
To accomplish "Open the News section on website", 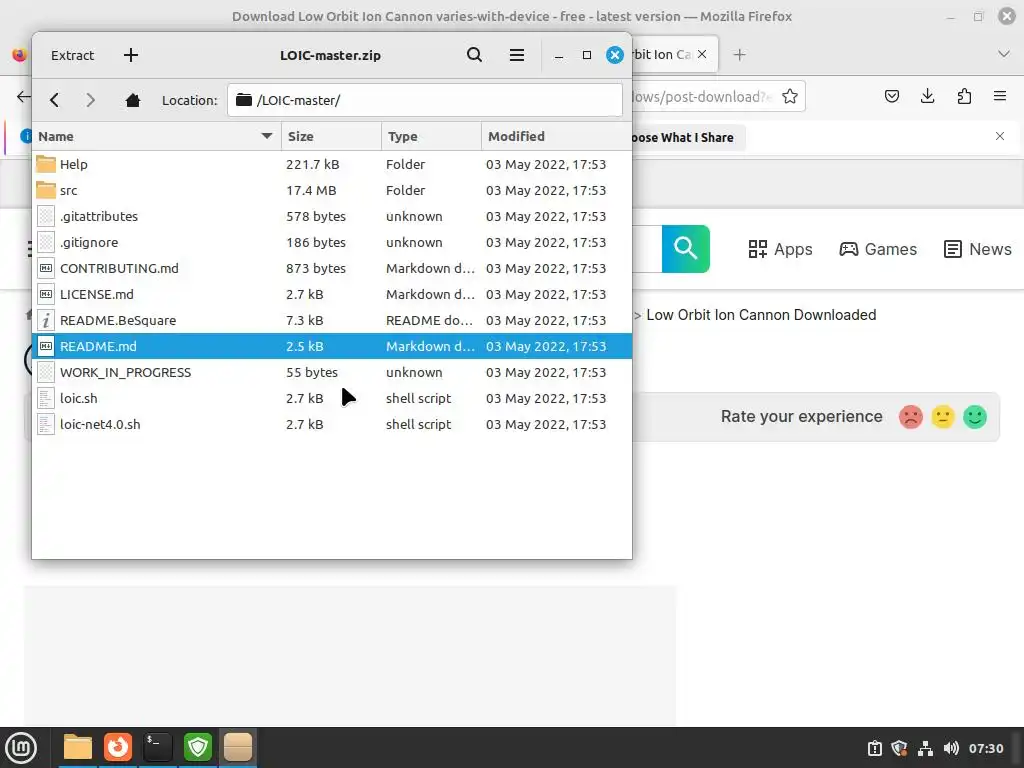I will pyautogui.click(x=978, y=249).
